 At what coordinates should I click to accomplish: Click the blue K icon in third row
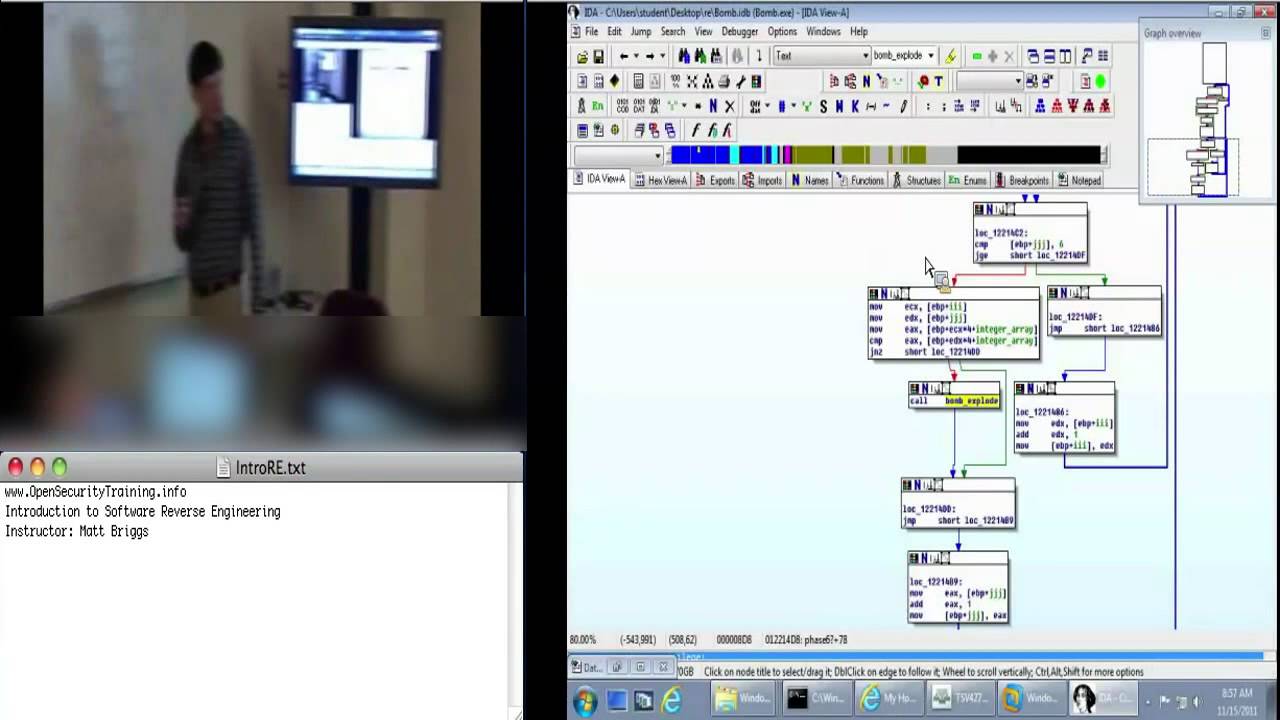[855, 106]
